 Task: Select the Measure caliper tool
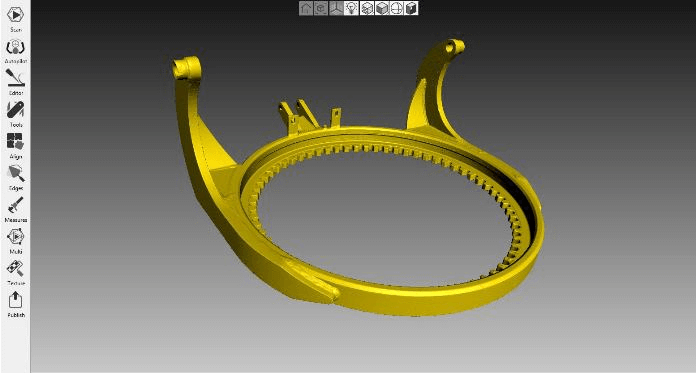coord(15,205)
